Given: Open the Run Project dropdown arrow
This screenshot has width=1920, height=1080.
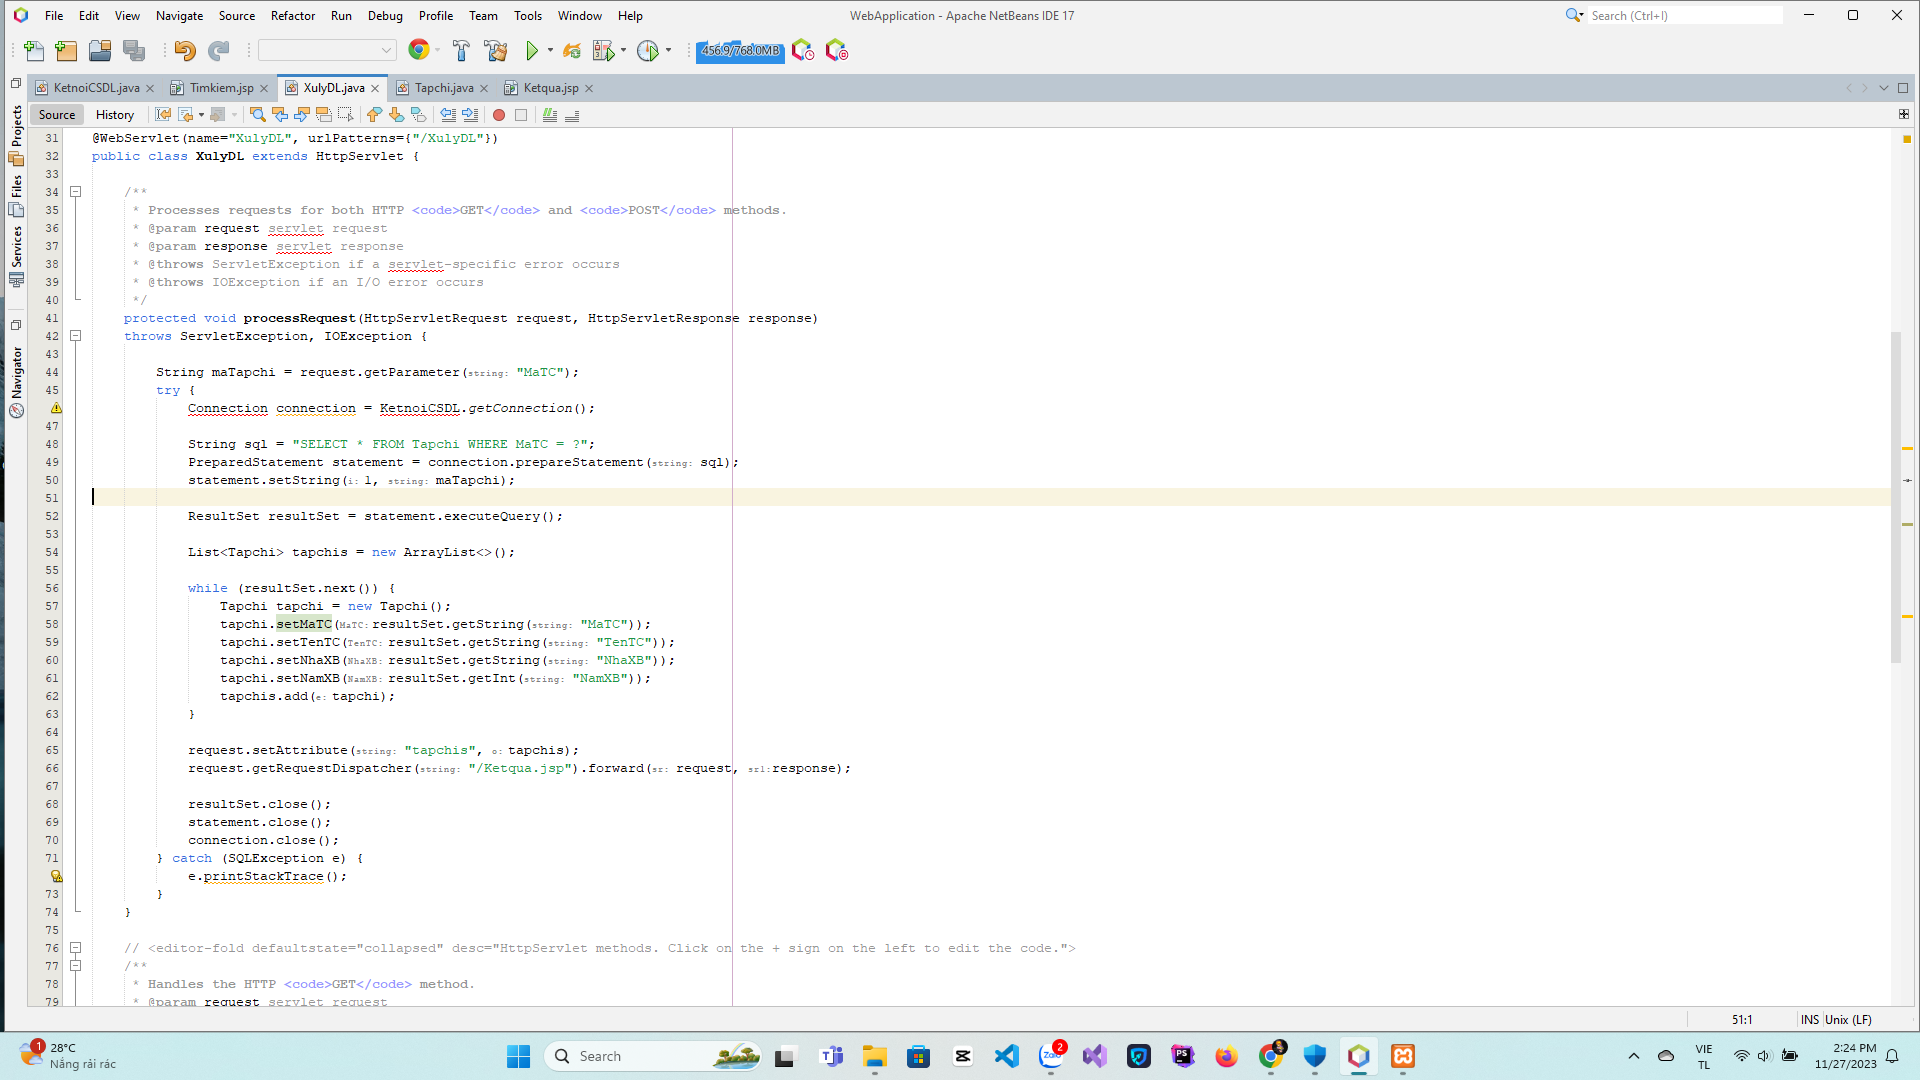Looking at the screenshot, I should pos(550,51).
